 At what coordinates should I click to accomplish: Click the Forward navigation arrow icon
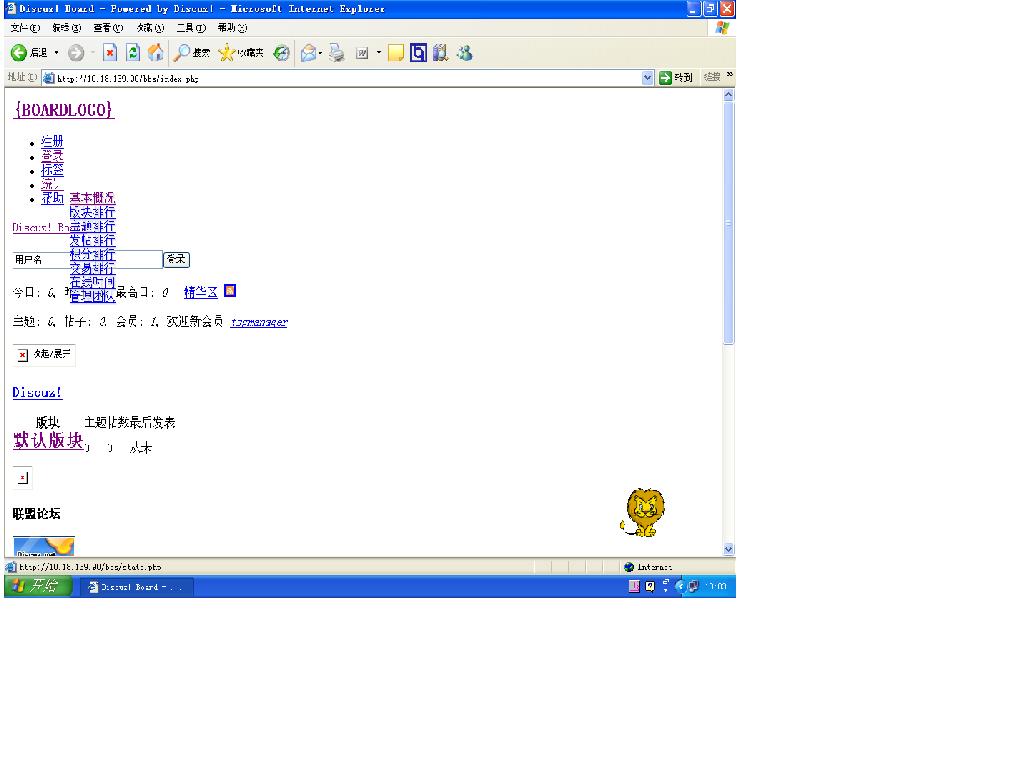[x=76, y=53]
